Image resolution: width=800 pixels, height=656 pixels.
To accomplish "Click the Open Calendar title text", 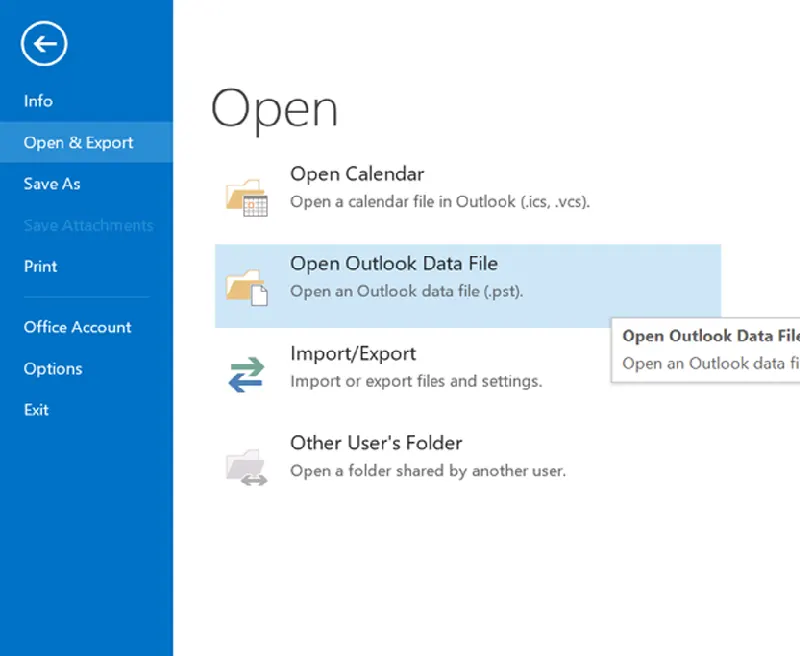I will coord(357,174).
